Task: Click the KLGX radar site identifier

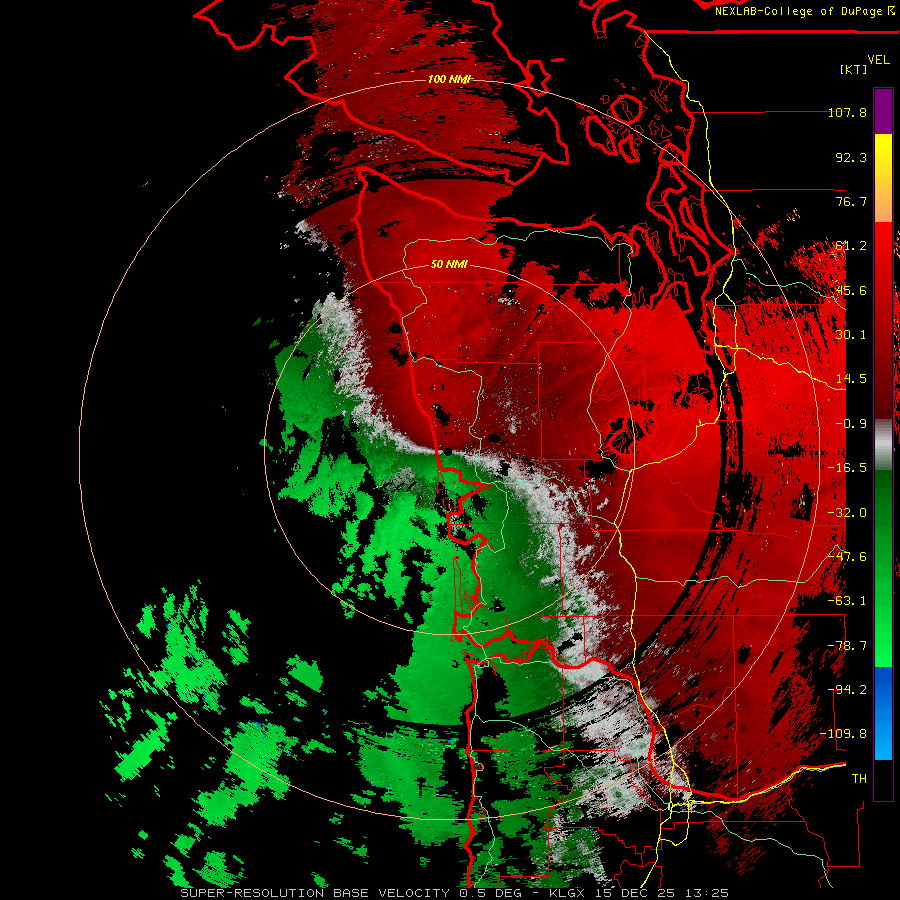Action: (568, 893)
